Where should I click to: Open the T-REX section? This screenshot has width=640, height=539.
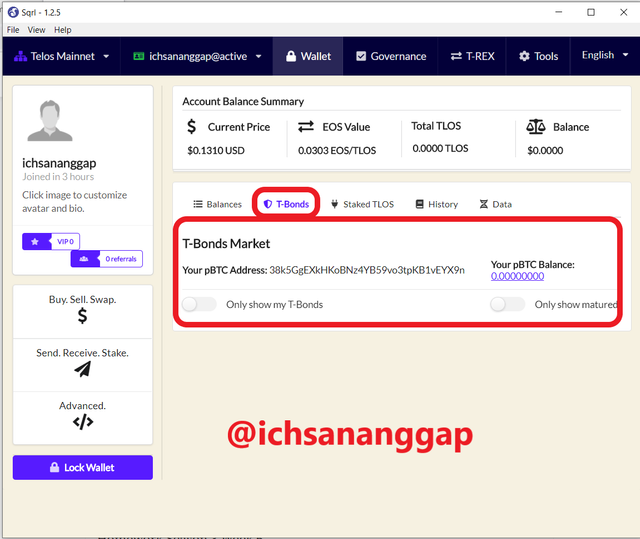pos(472,56)
